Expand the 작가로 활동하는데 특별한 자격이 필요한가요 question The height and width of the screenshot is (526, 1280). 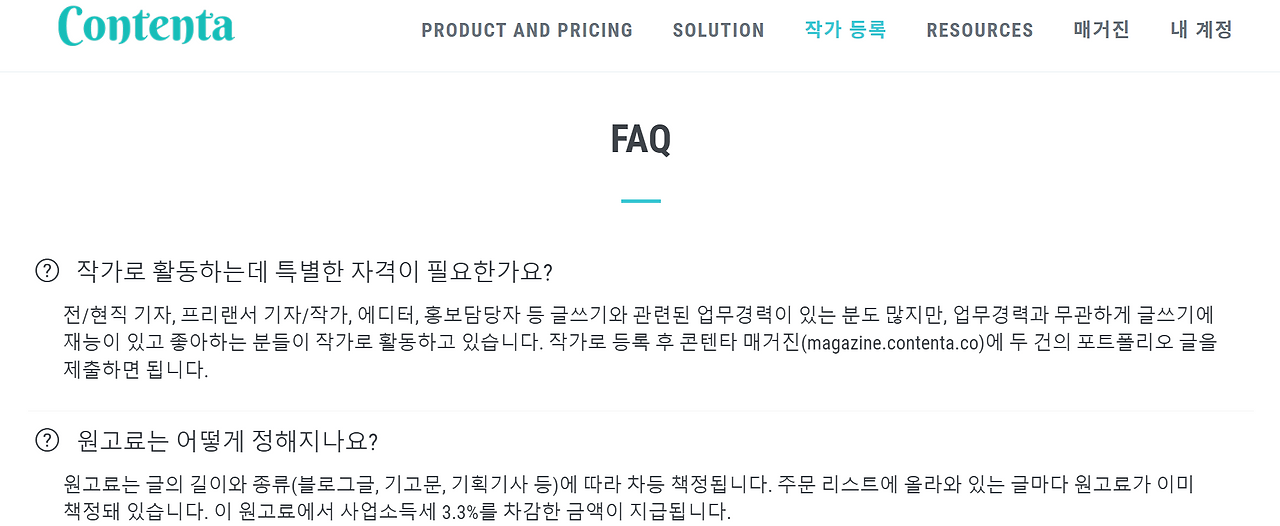coord(315,271)
